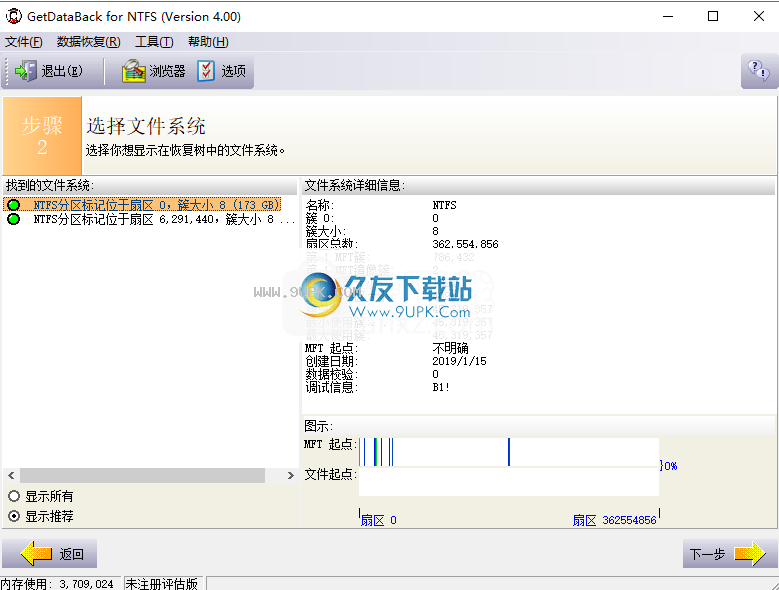Click memory usage 3,709,024 in status bar
Viewport: 779px width, 590px height.
pos(86,584)
